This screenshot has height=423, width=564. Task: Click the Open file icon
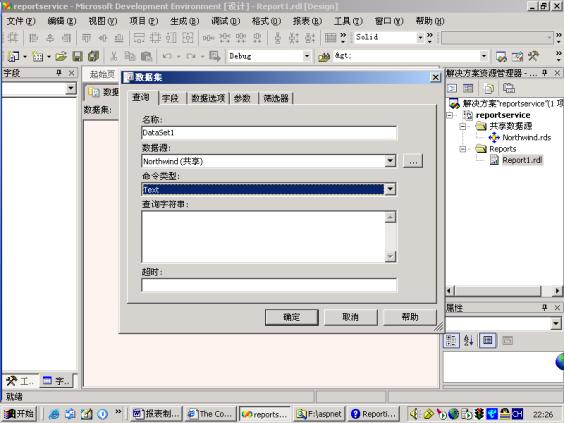tap(61, 56)
